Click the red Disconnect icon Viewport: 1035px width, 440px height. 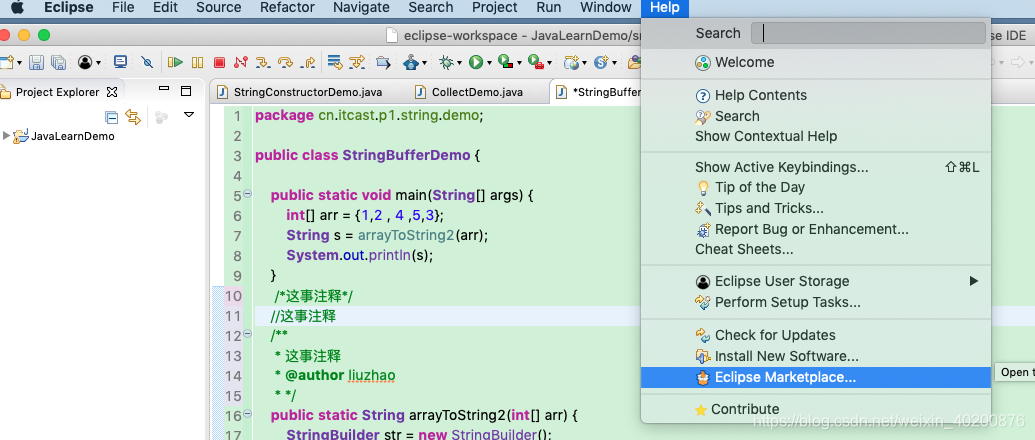[x=241, y=63]
